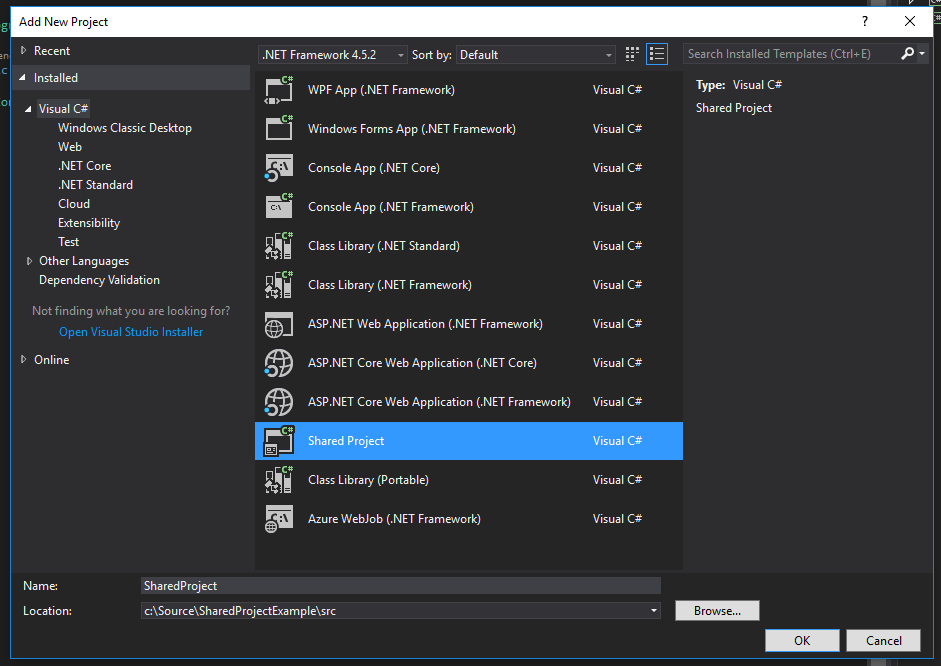Collapse the Installed section
The image size is (941, 666).
[x=23, y=77]
